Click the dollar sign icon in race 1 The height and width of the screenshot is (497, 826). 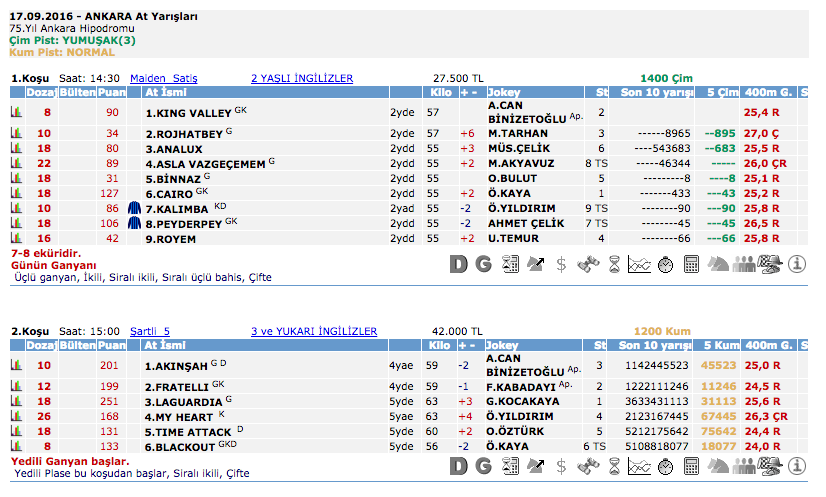(x=561, y=264)
